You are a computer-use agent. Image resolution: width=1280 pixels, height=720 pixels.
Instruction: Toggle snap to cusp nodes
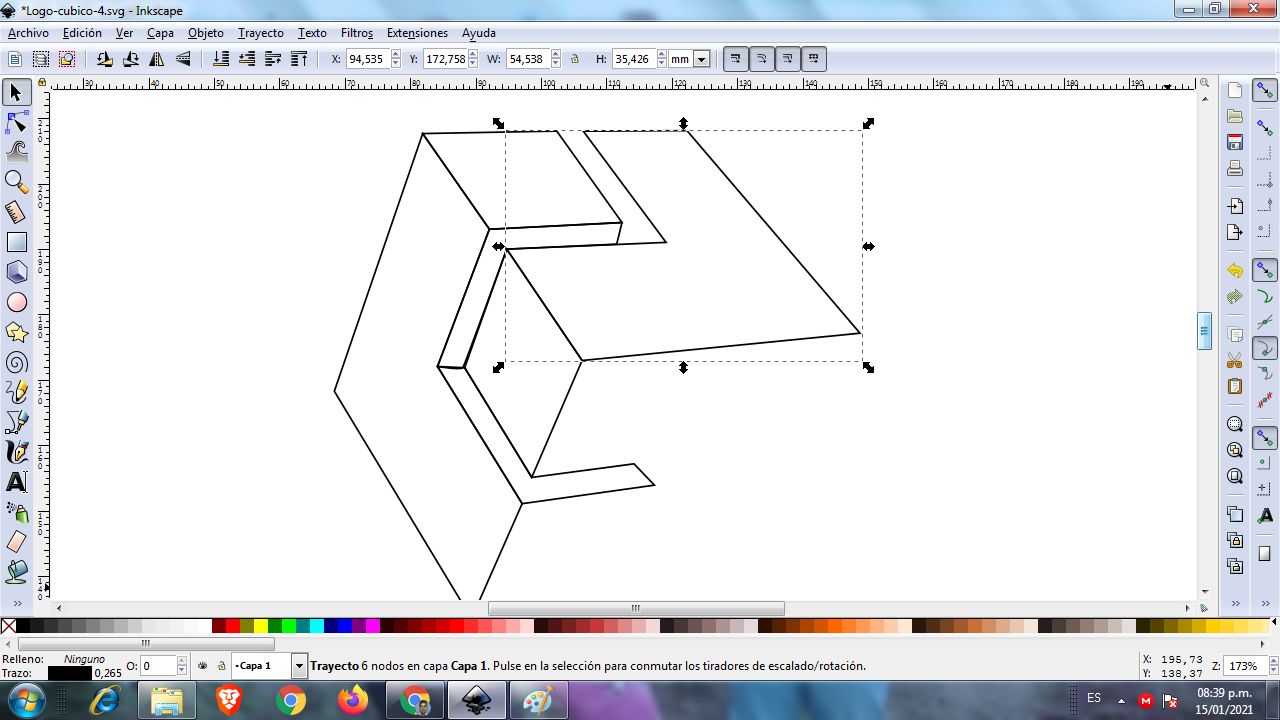1265,349
